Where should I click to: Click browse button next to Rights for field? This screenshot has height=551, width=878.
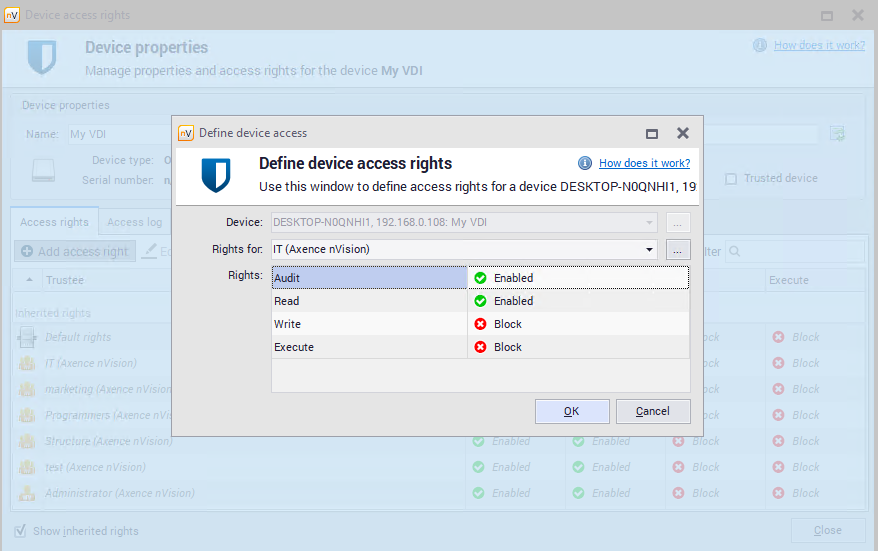tap(678, 249)
